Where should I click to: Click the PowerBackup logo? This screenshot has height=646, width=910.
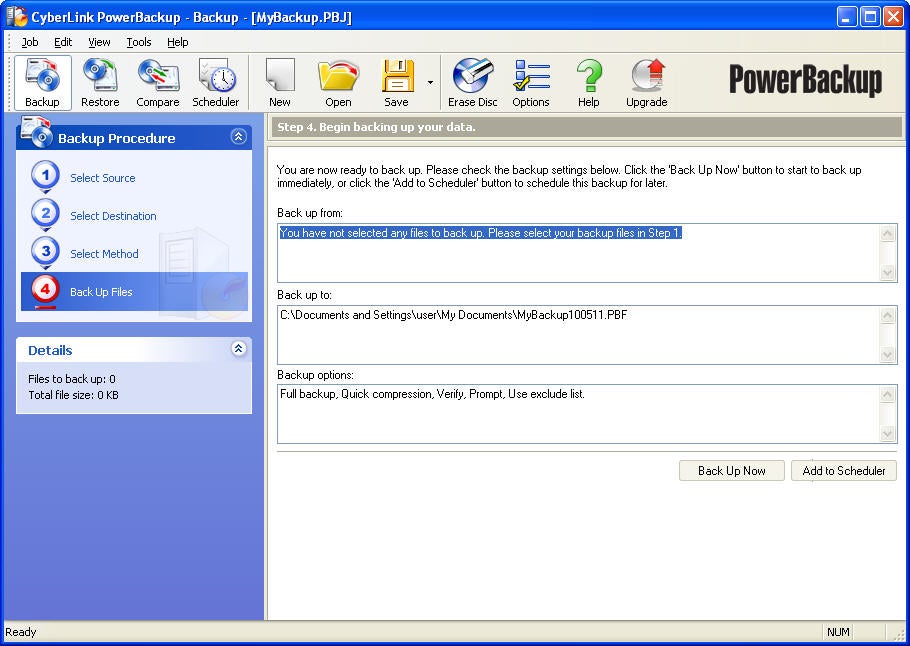tap(806, 80)
